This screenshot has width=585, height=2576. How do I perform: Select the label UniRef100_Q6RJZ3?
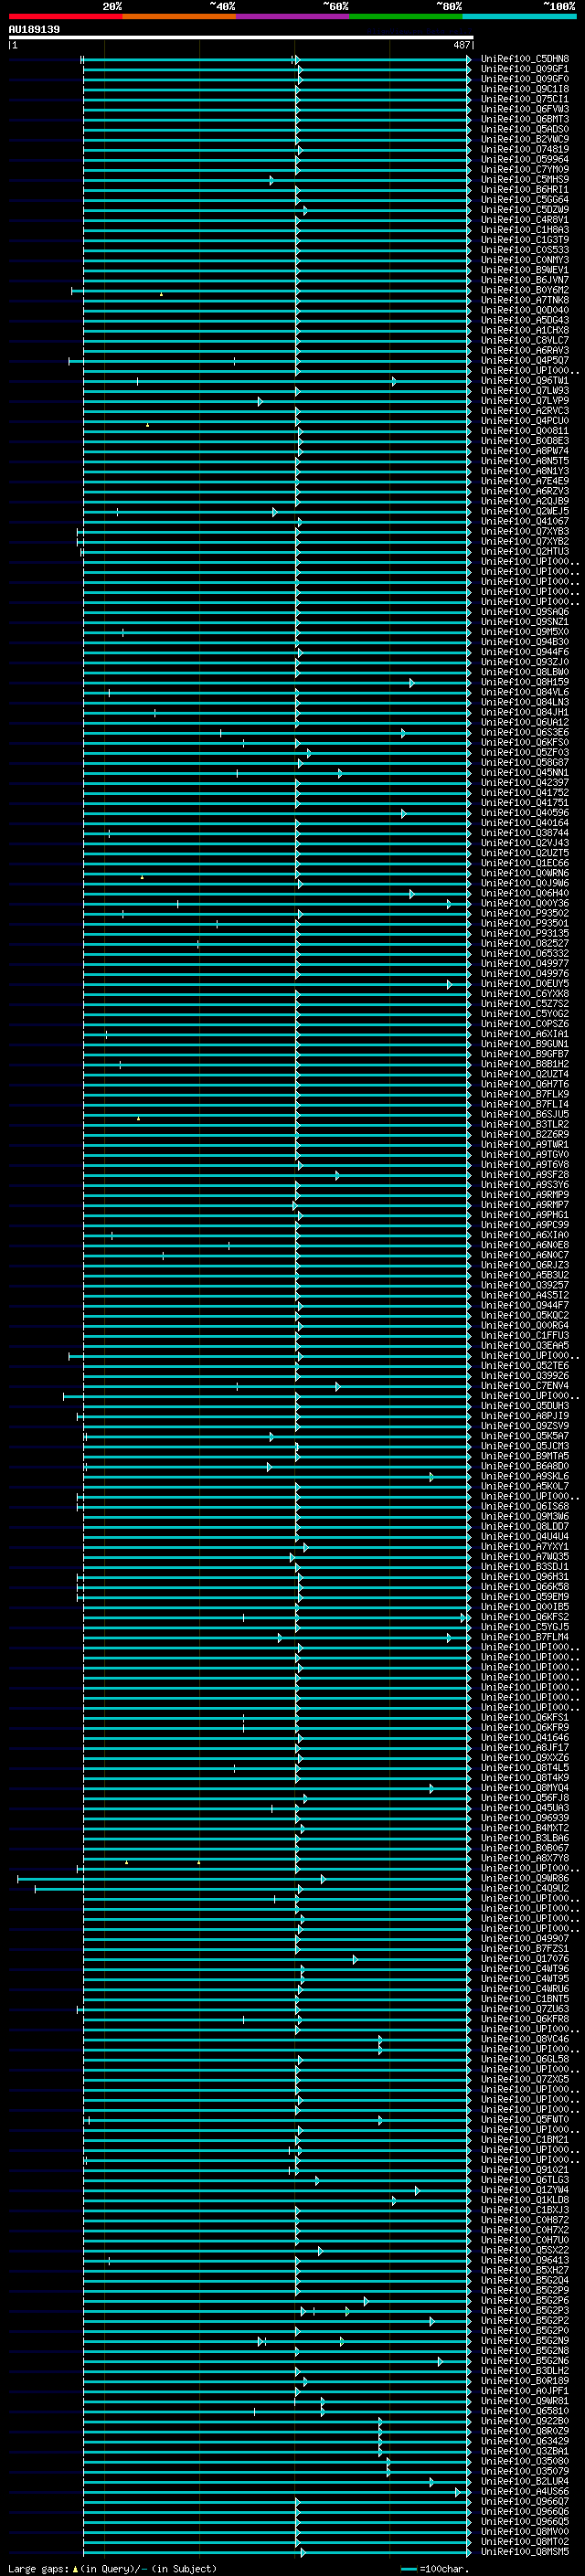coord(525,1266)
